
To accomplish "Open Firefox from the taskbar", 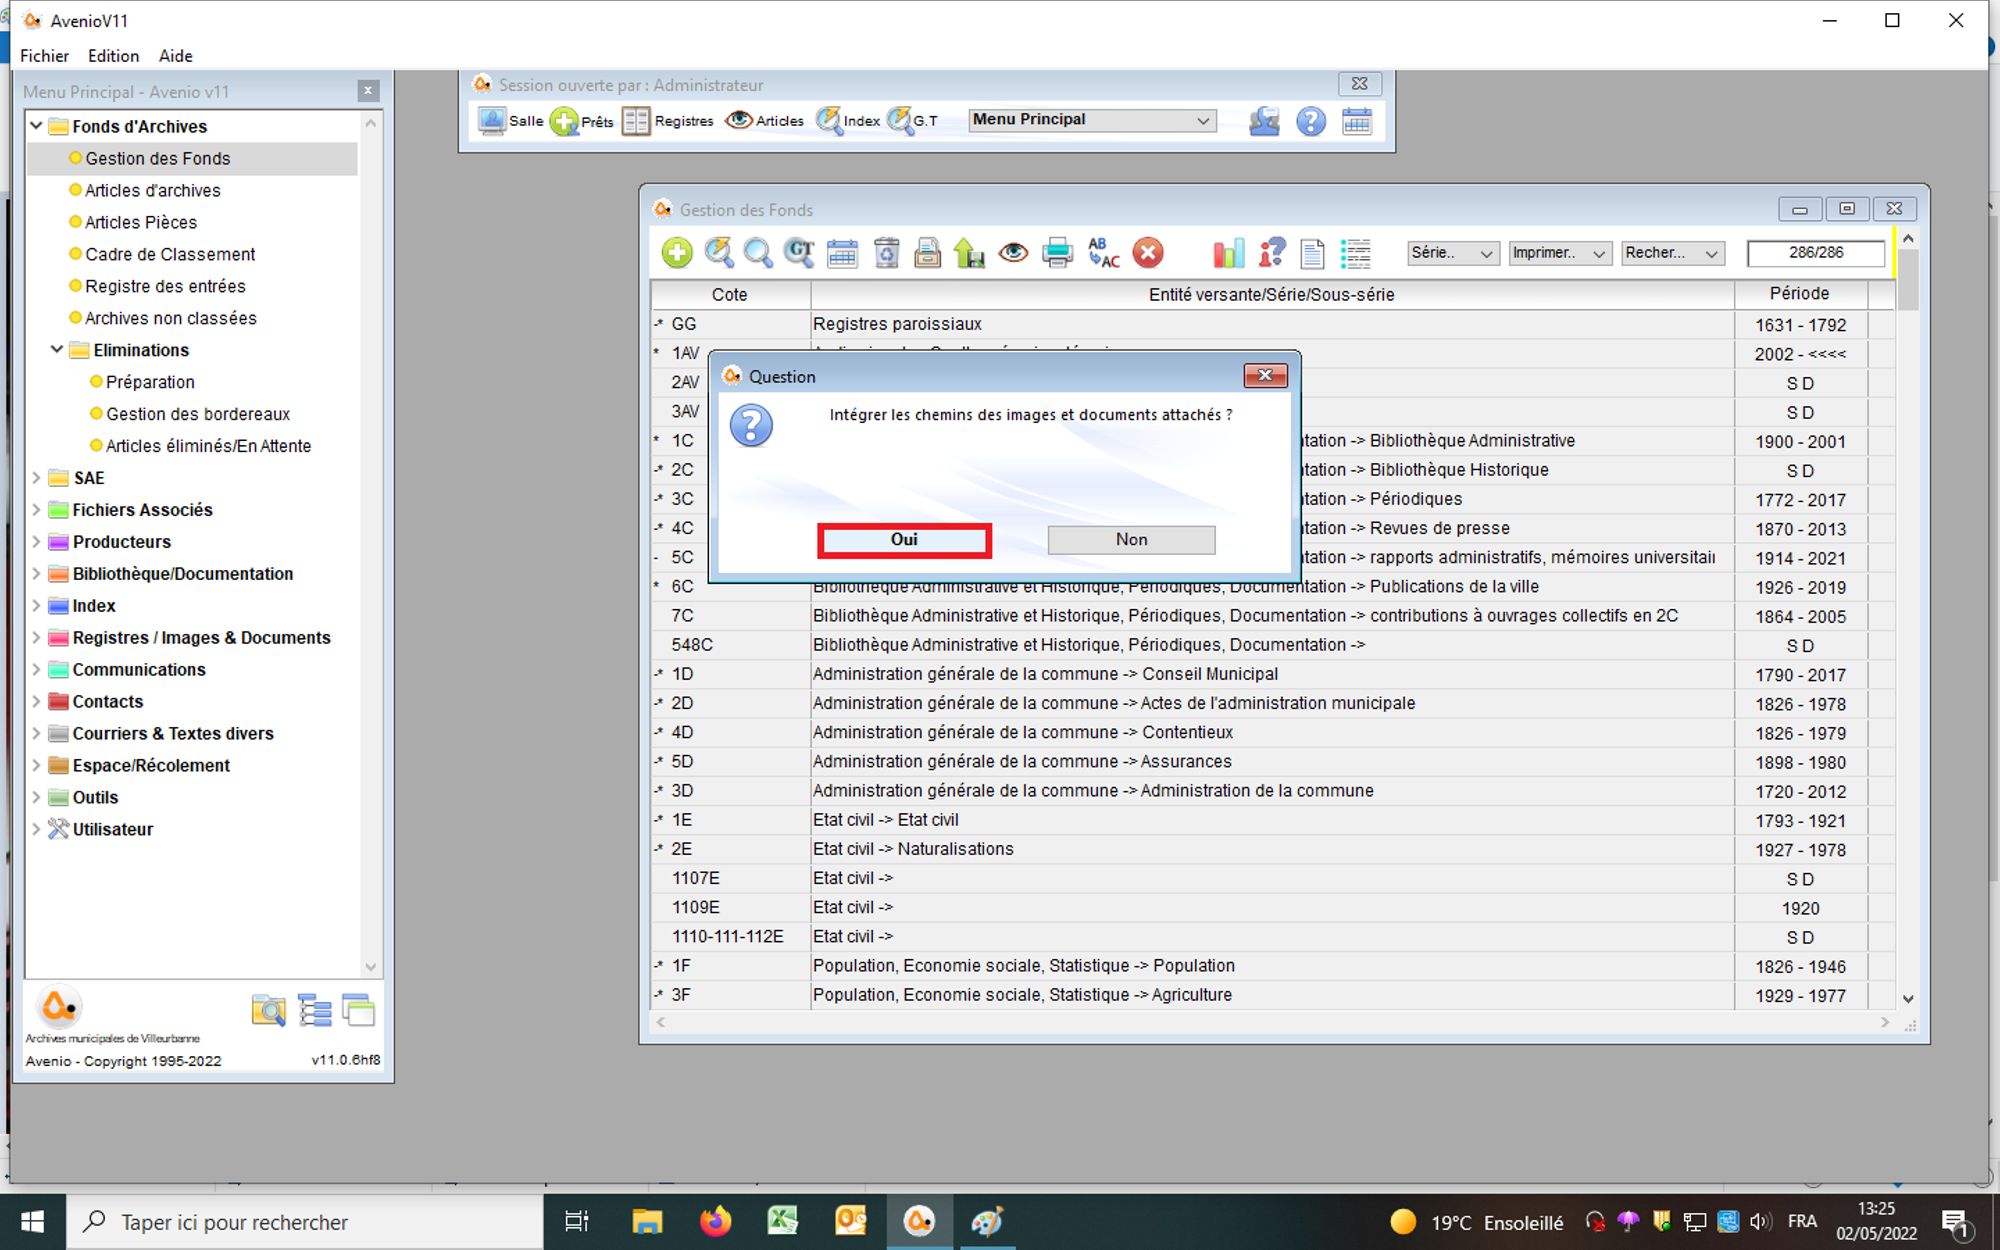I will [x=715, y=1221].
